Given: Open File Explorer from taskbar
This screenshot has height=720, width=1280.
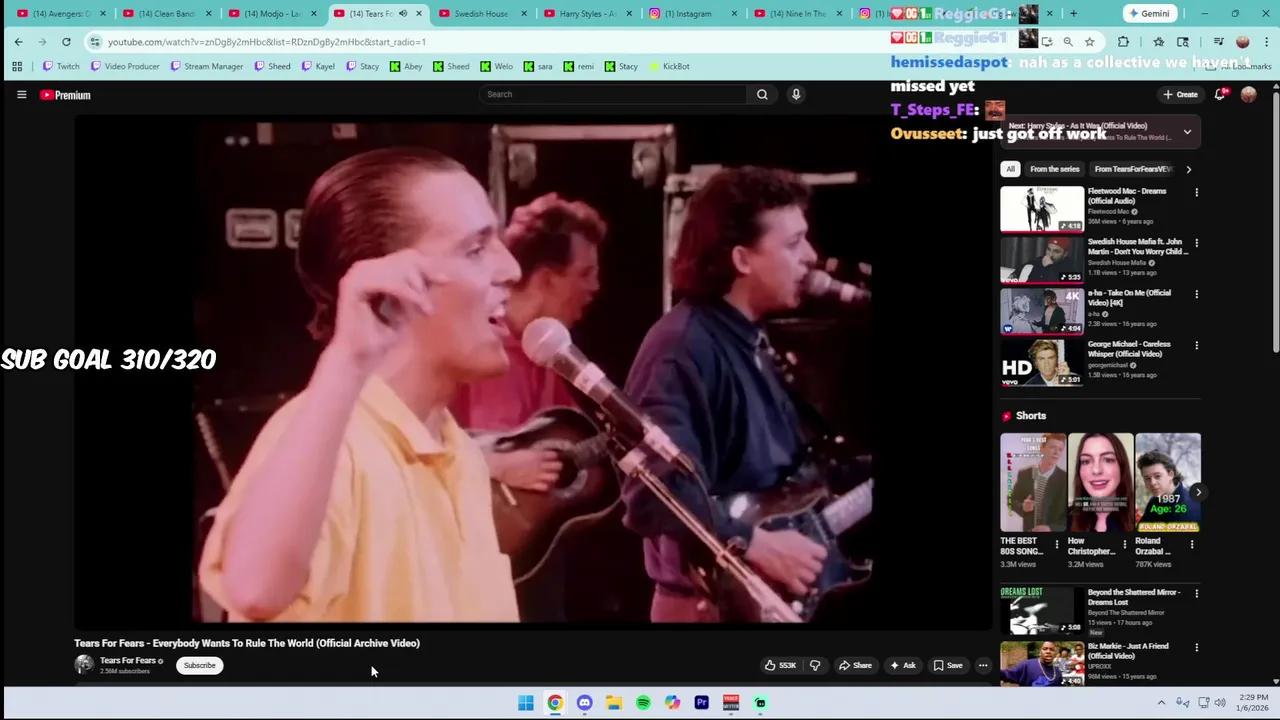Looking at the screenshot, I should coord(614,703).
